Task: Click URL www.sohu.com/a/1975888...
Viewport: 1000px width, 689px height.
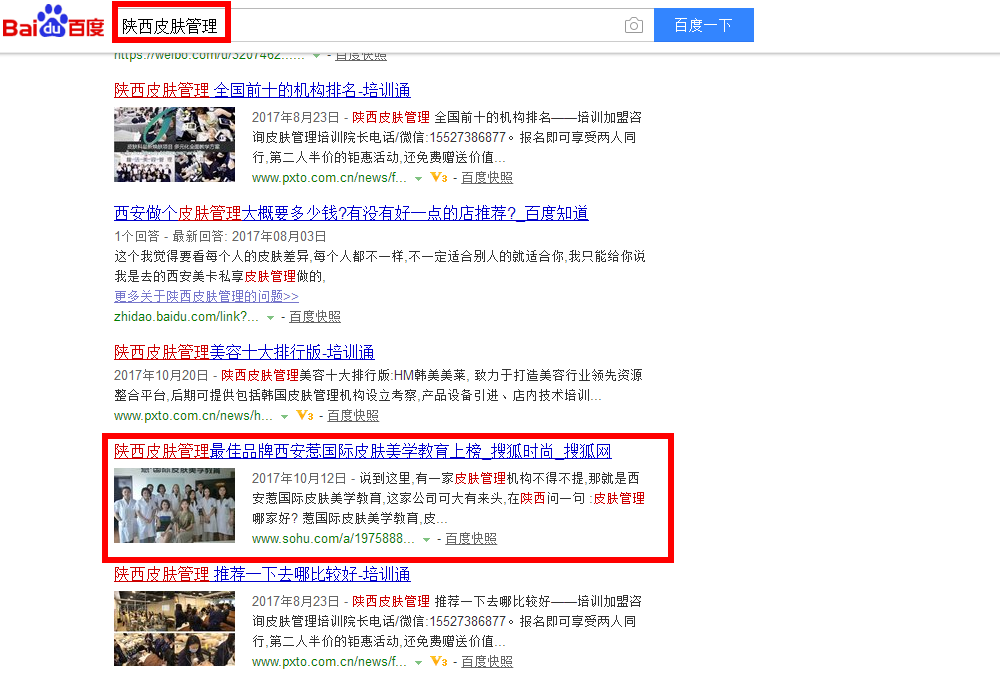Action: (333, 538)
